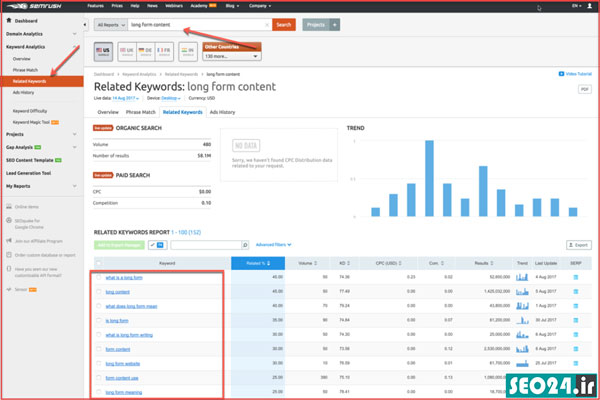Open the 'long content' keyword link
This screenshot has height=400, width=600.
click(x=117, y=292)
